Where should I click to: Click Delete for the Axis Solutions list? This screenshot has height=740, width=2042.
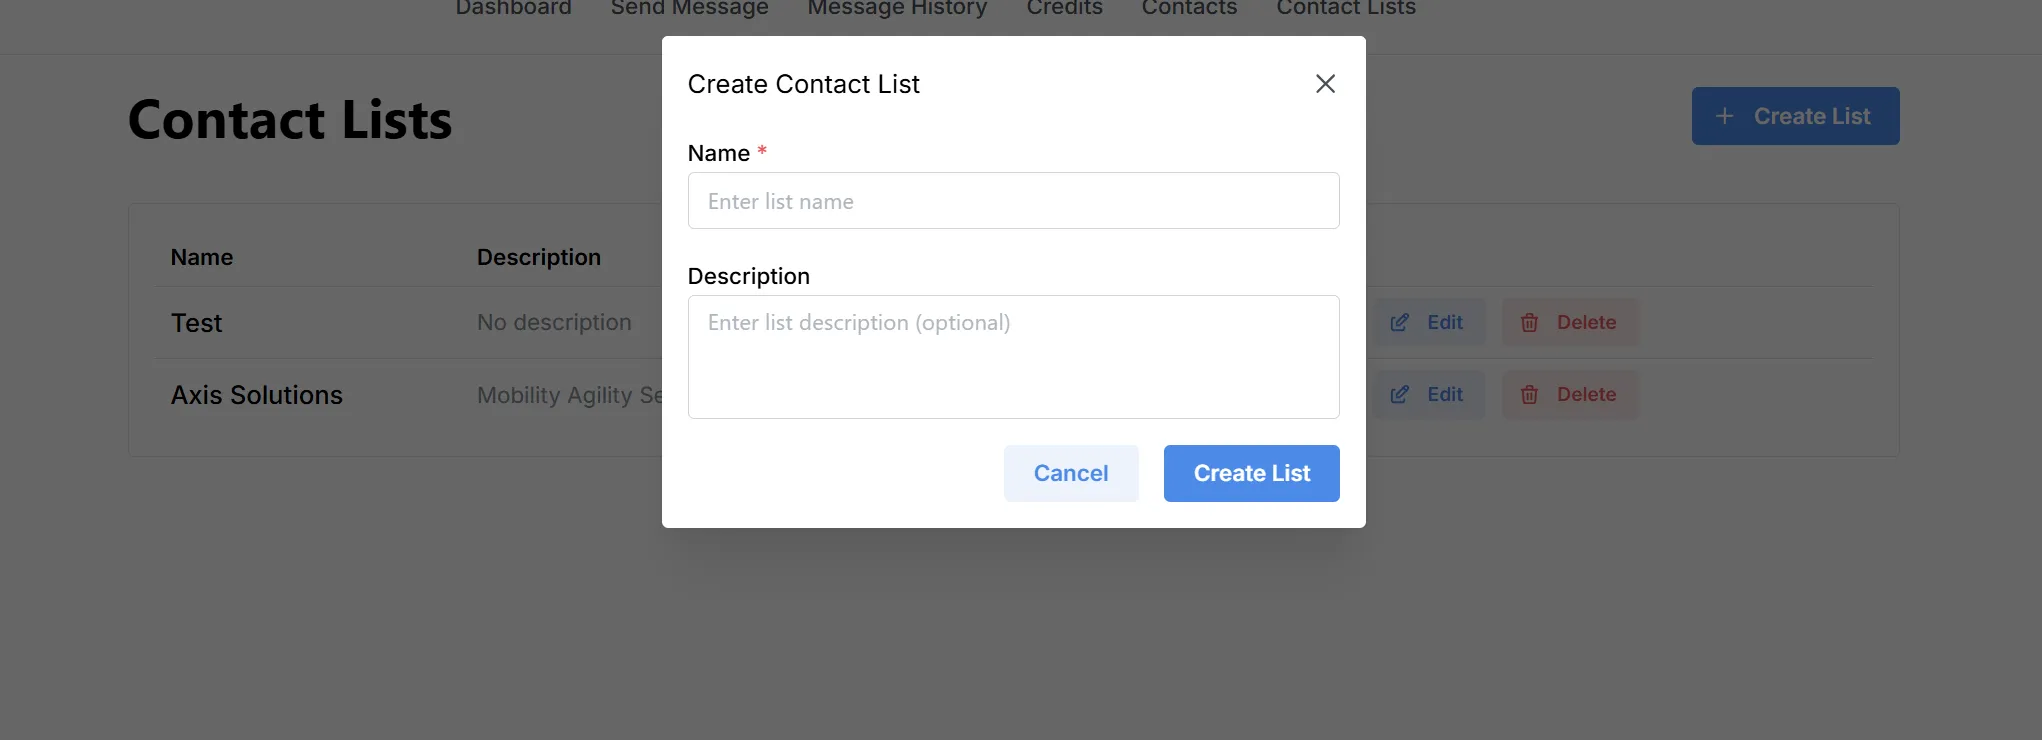tap(1570, 394)
